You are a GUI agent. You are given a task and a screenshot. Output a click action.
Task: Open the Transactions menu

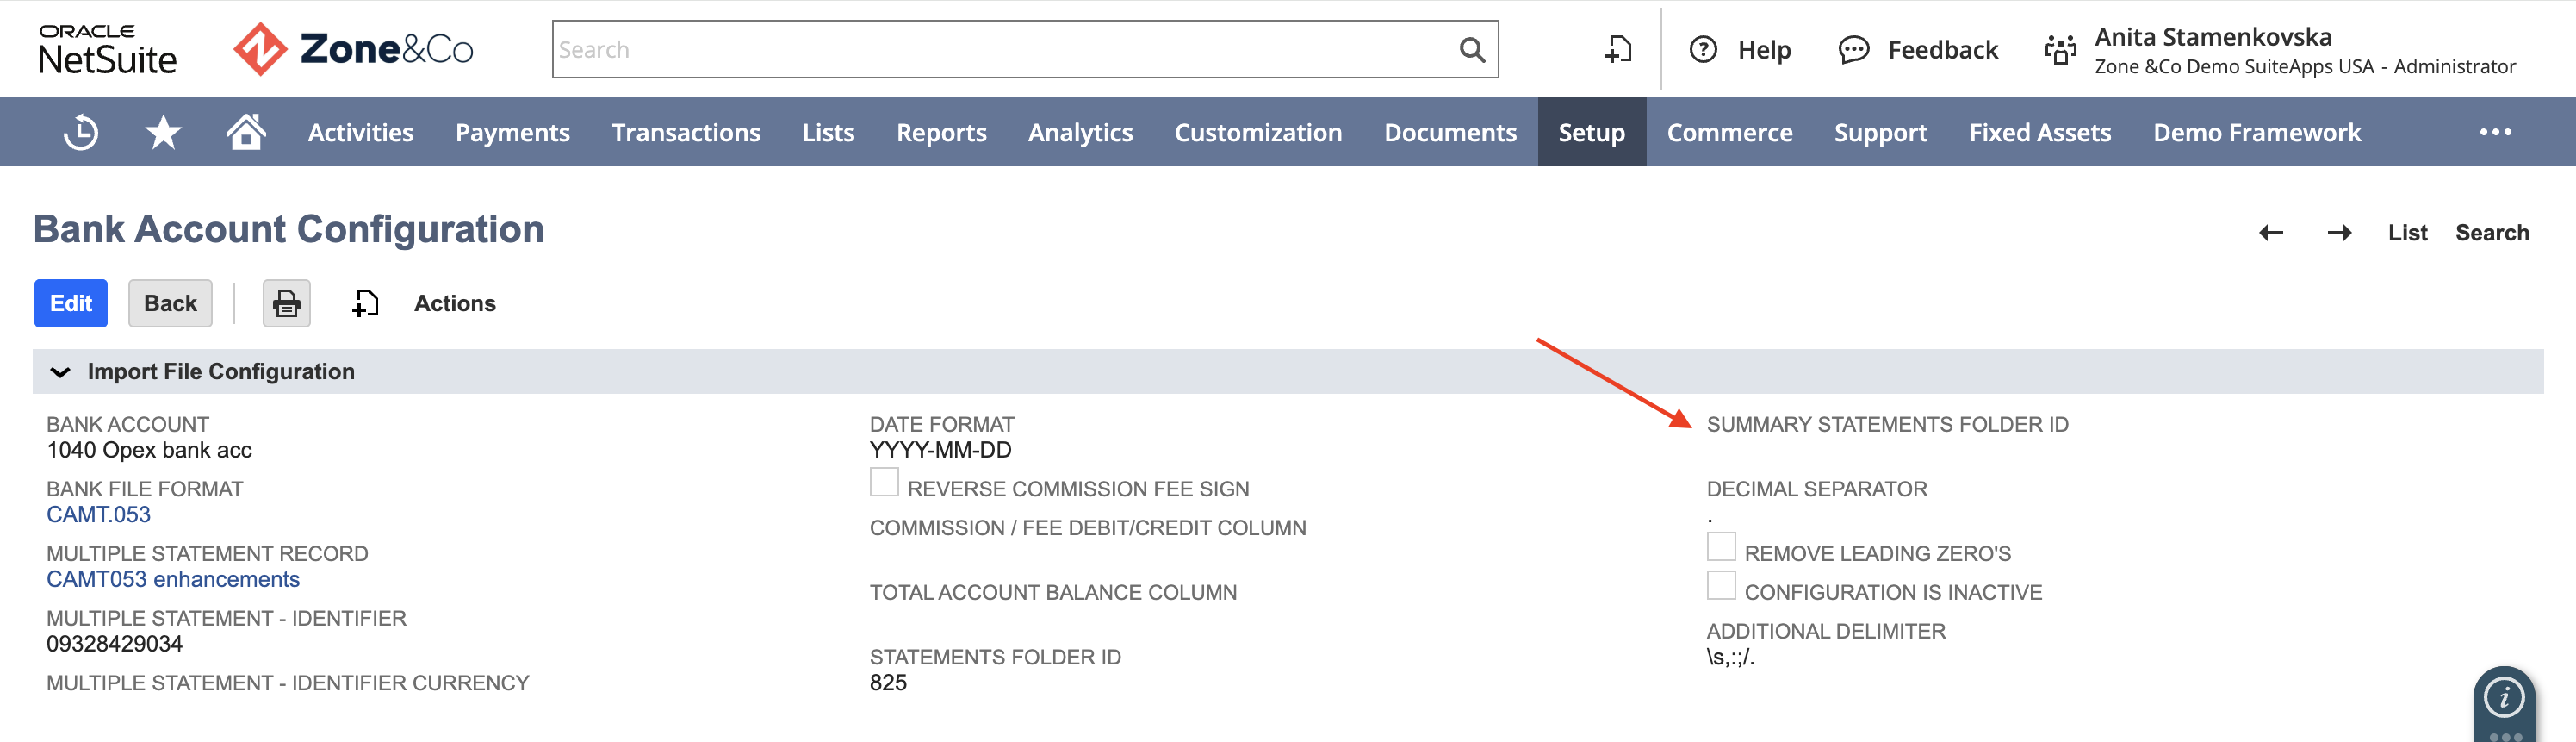(686, 132)
